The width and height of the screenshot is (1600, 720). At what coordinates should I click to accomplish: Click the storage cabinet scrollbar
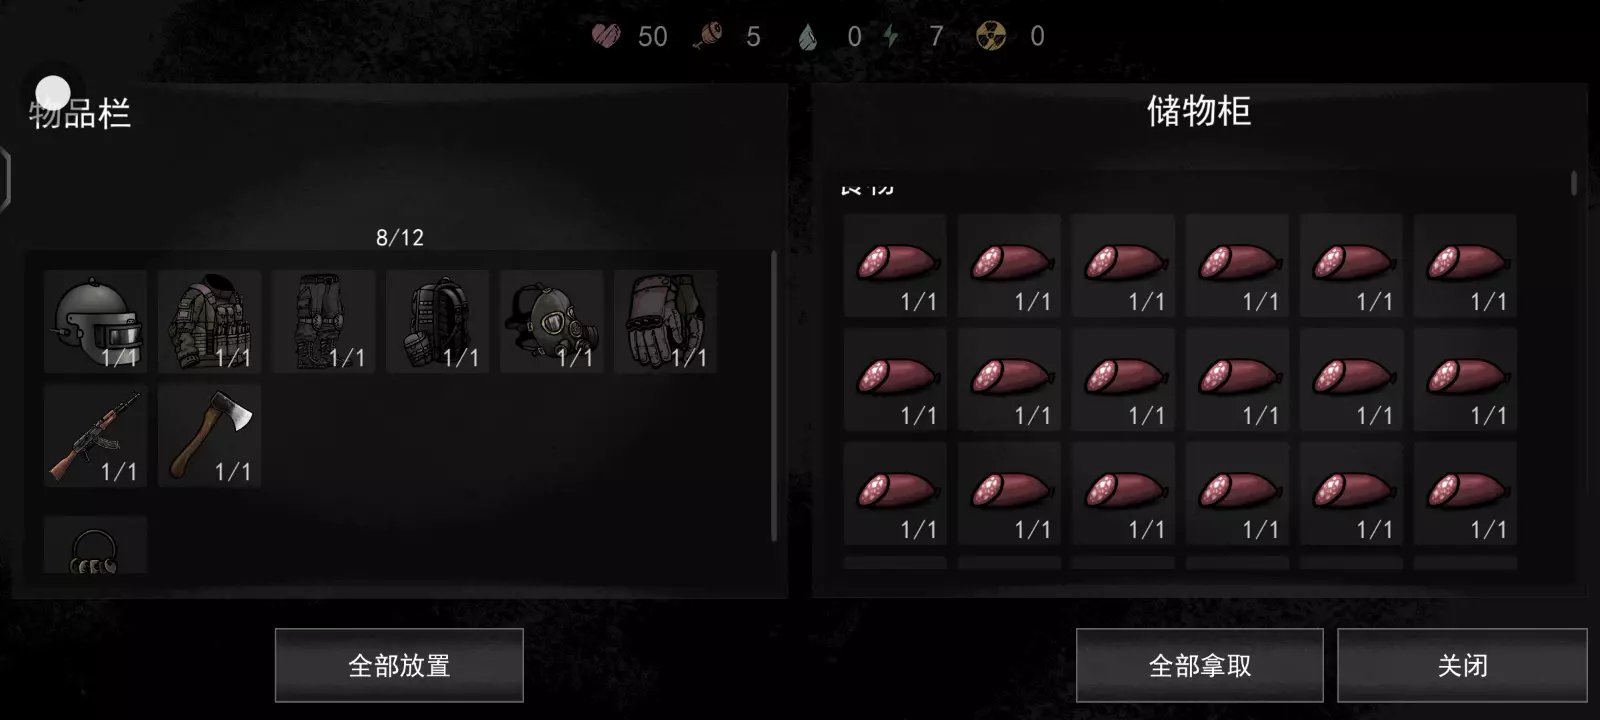pos(1574,184)
